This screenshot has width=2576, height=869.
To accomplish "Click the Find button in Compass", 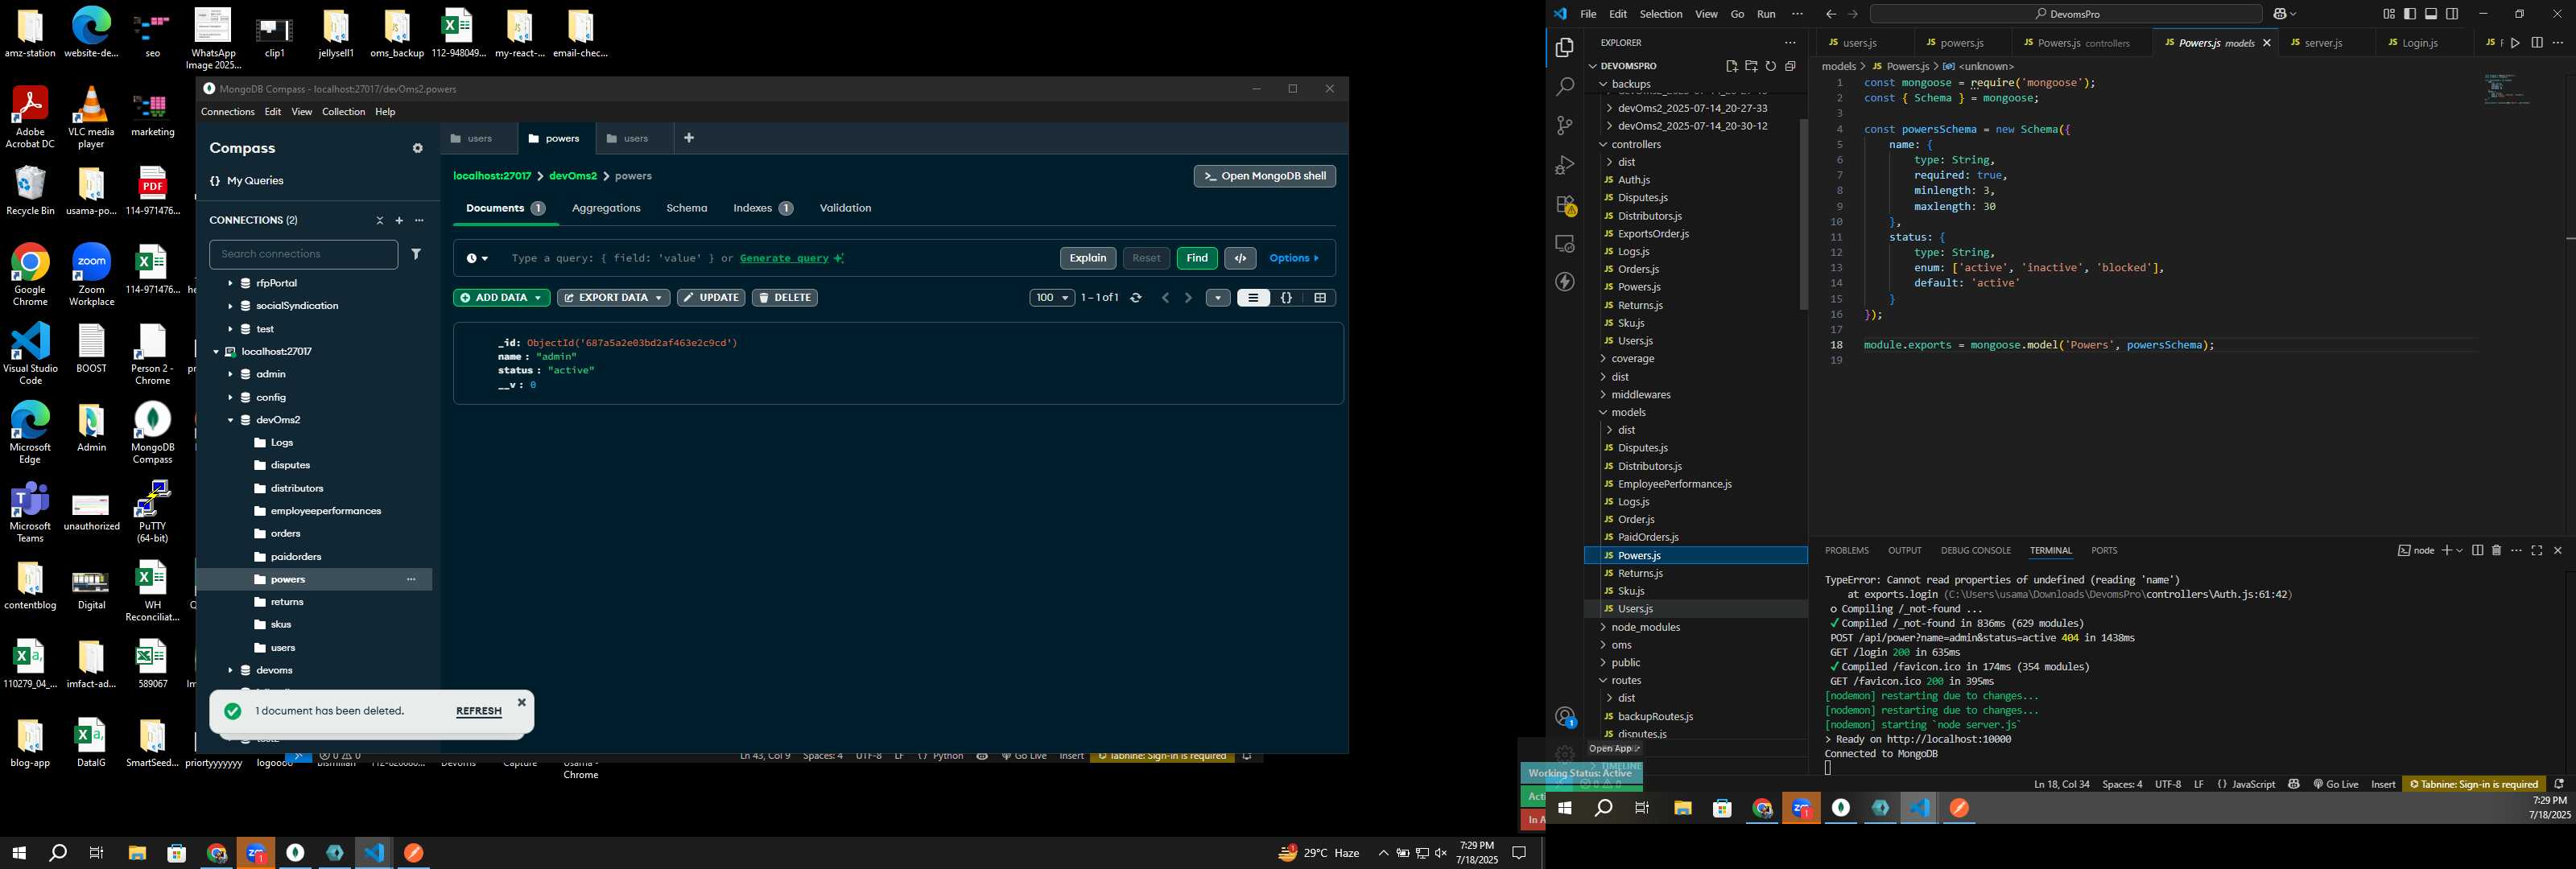I will coord(1197,258).
